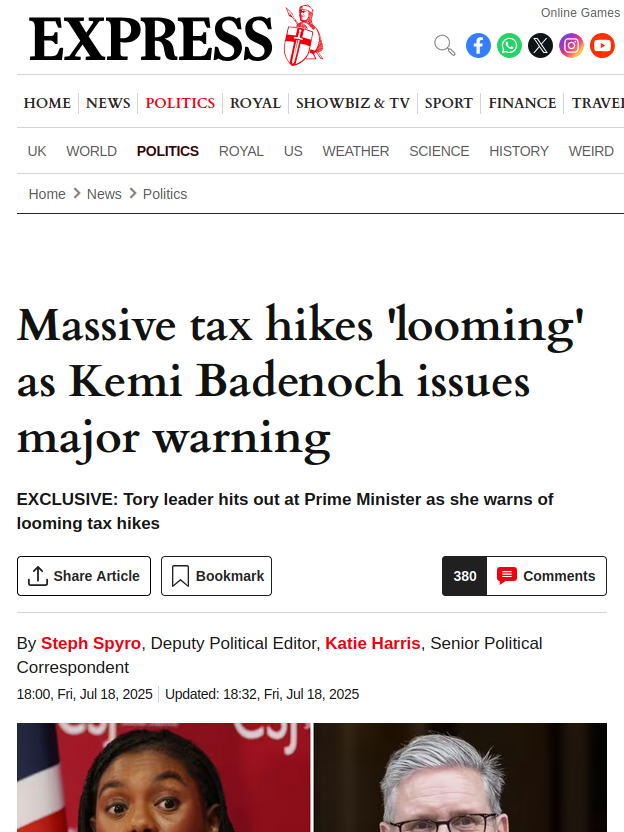Bookmark this article
The height and width of the screenshot is (832, 624).
point(216,576)
